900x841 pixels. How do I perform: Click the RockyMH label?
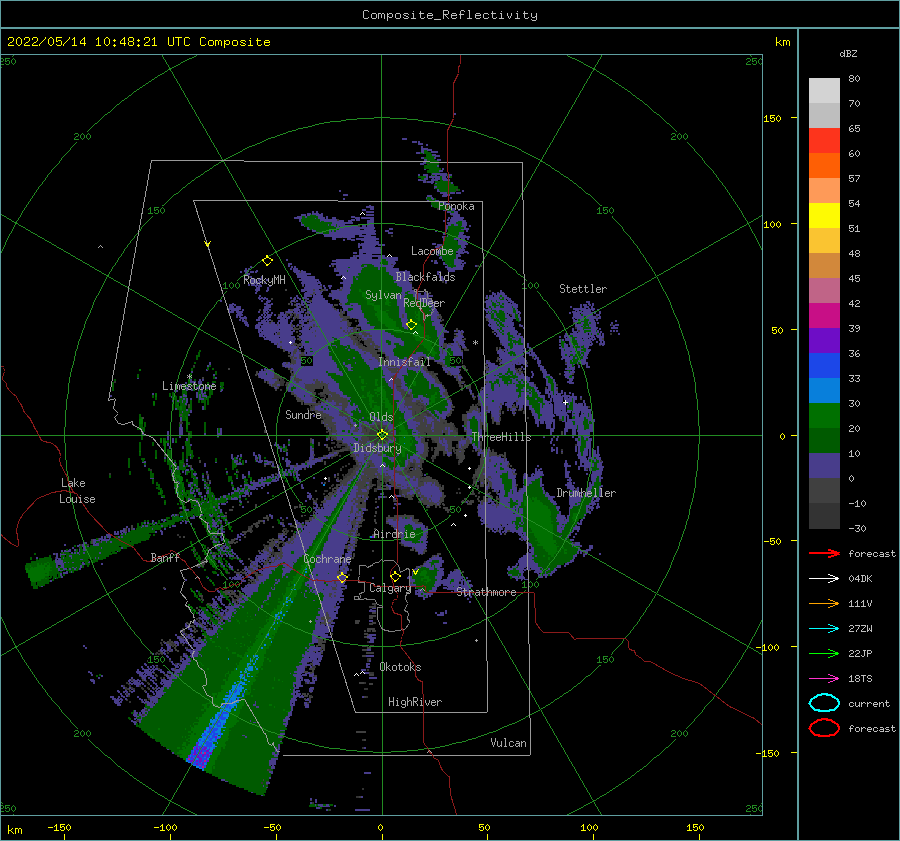[264, 280]
